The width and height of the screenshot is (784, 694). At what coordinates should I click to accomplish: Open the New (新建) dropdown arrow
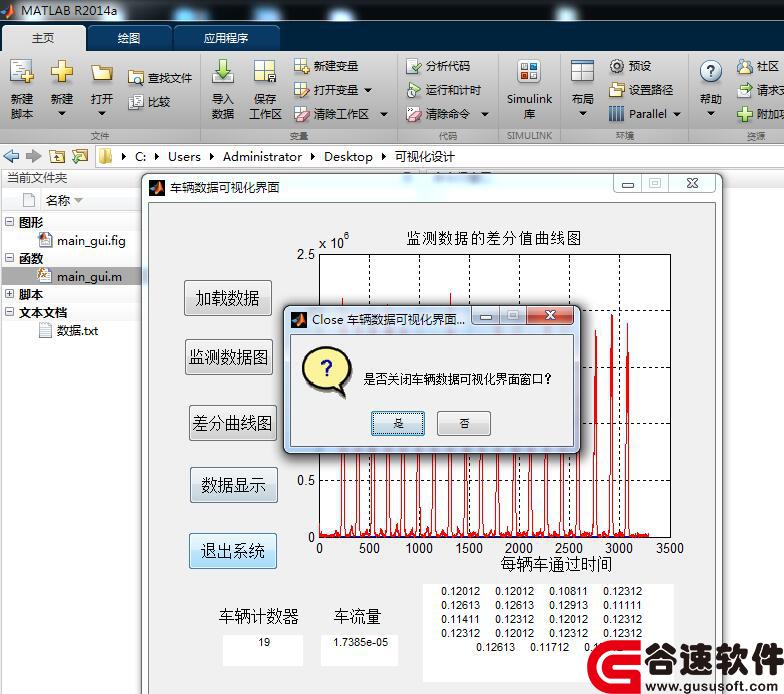[62, 114]
